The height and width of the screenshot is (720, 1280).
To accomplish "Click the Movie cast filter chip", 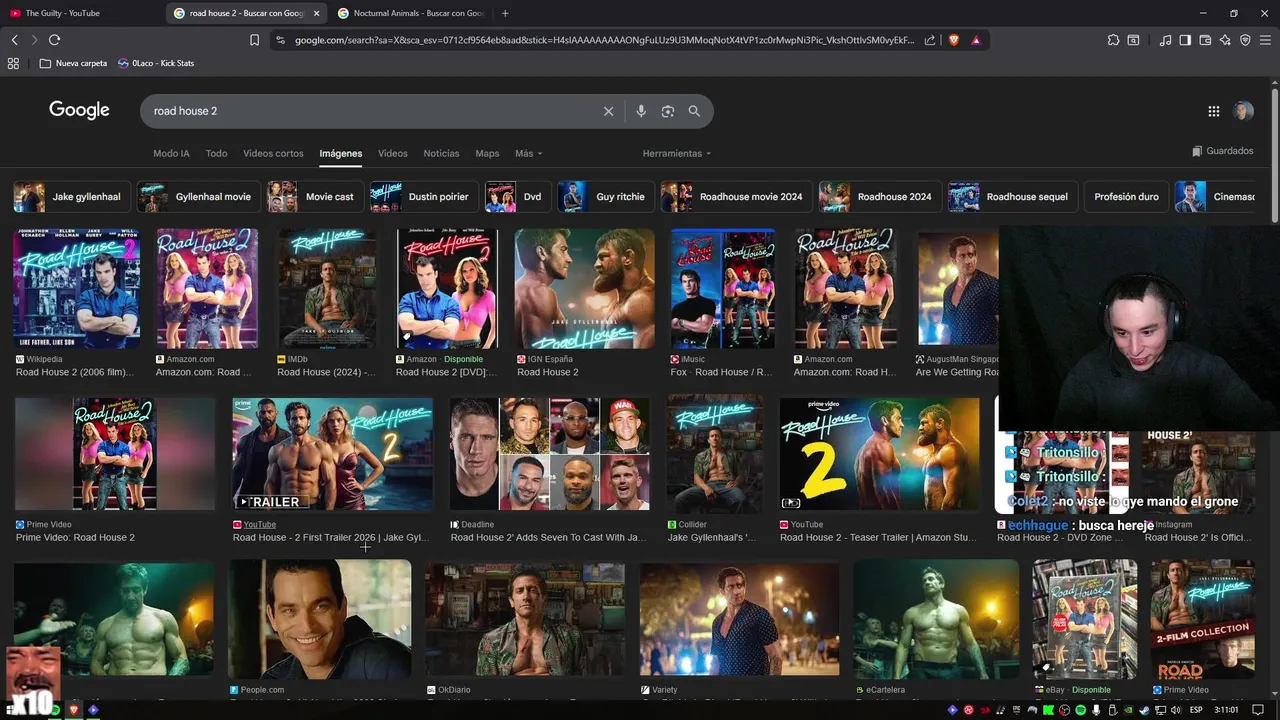I will [314, 197].
